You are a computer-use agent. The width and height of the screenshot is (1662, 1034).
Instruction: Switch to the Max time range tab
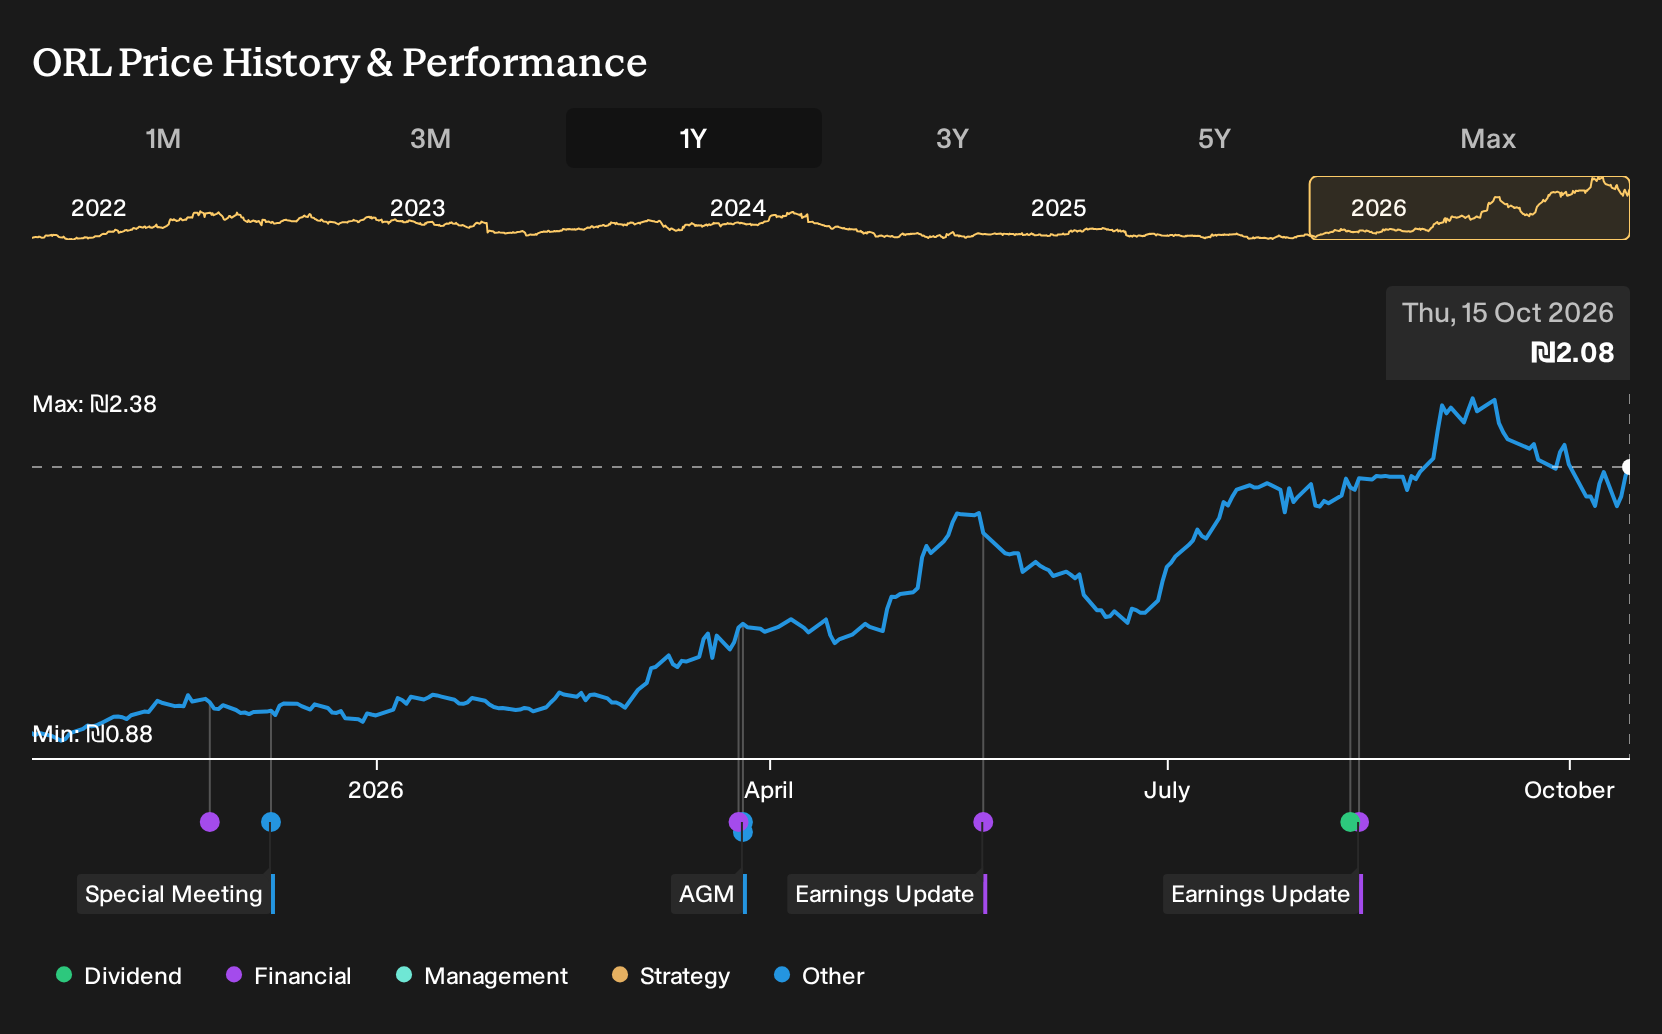[1488, 138]
